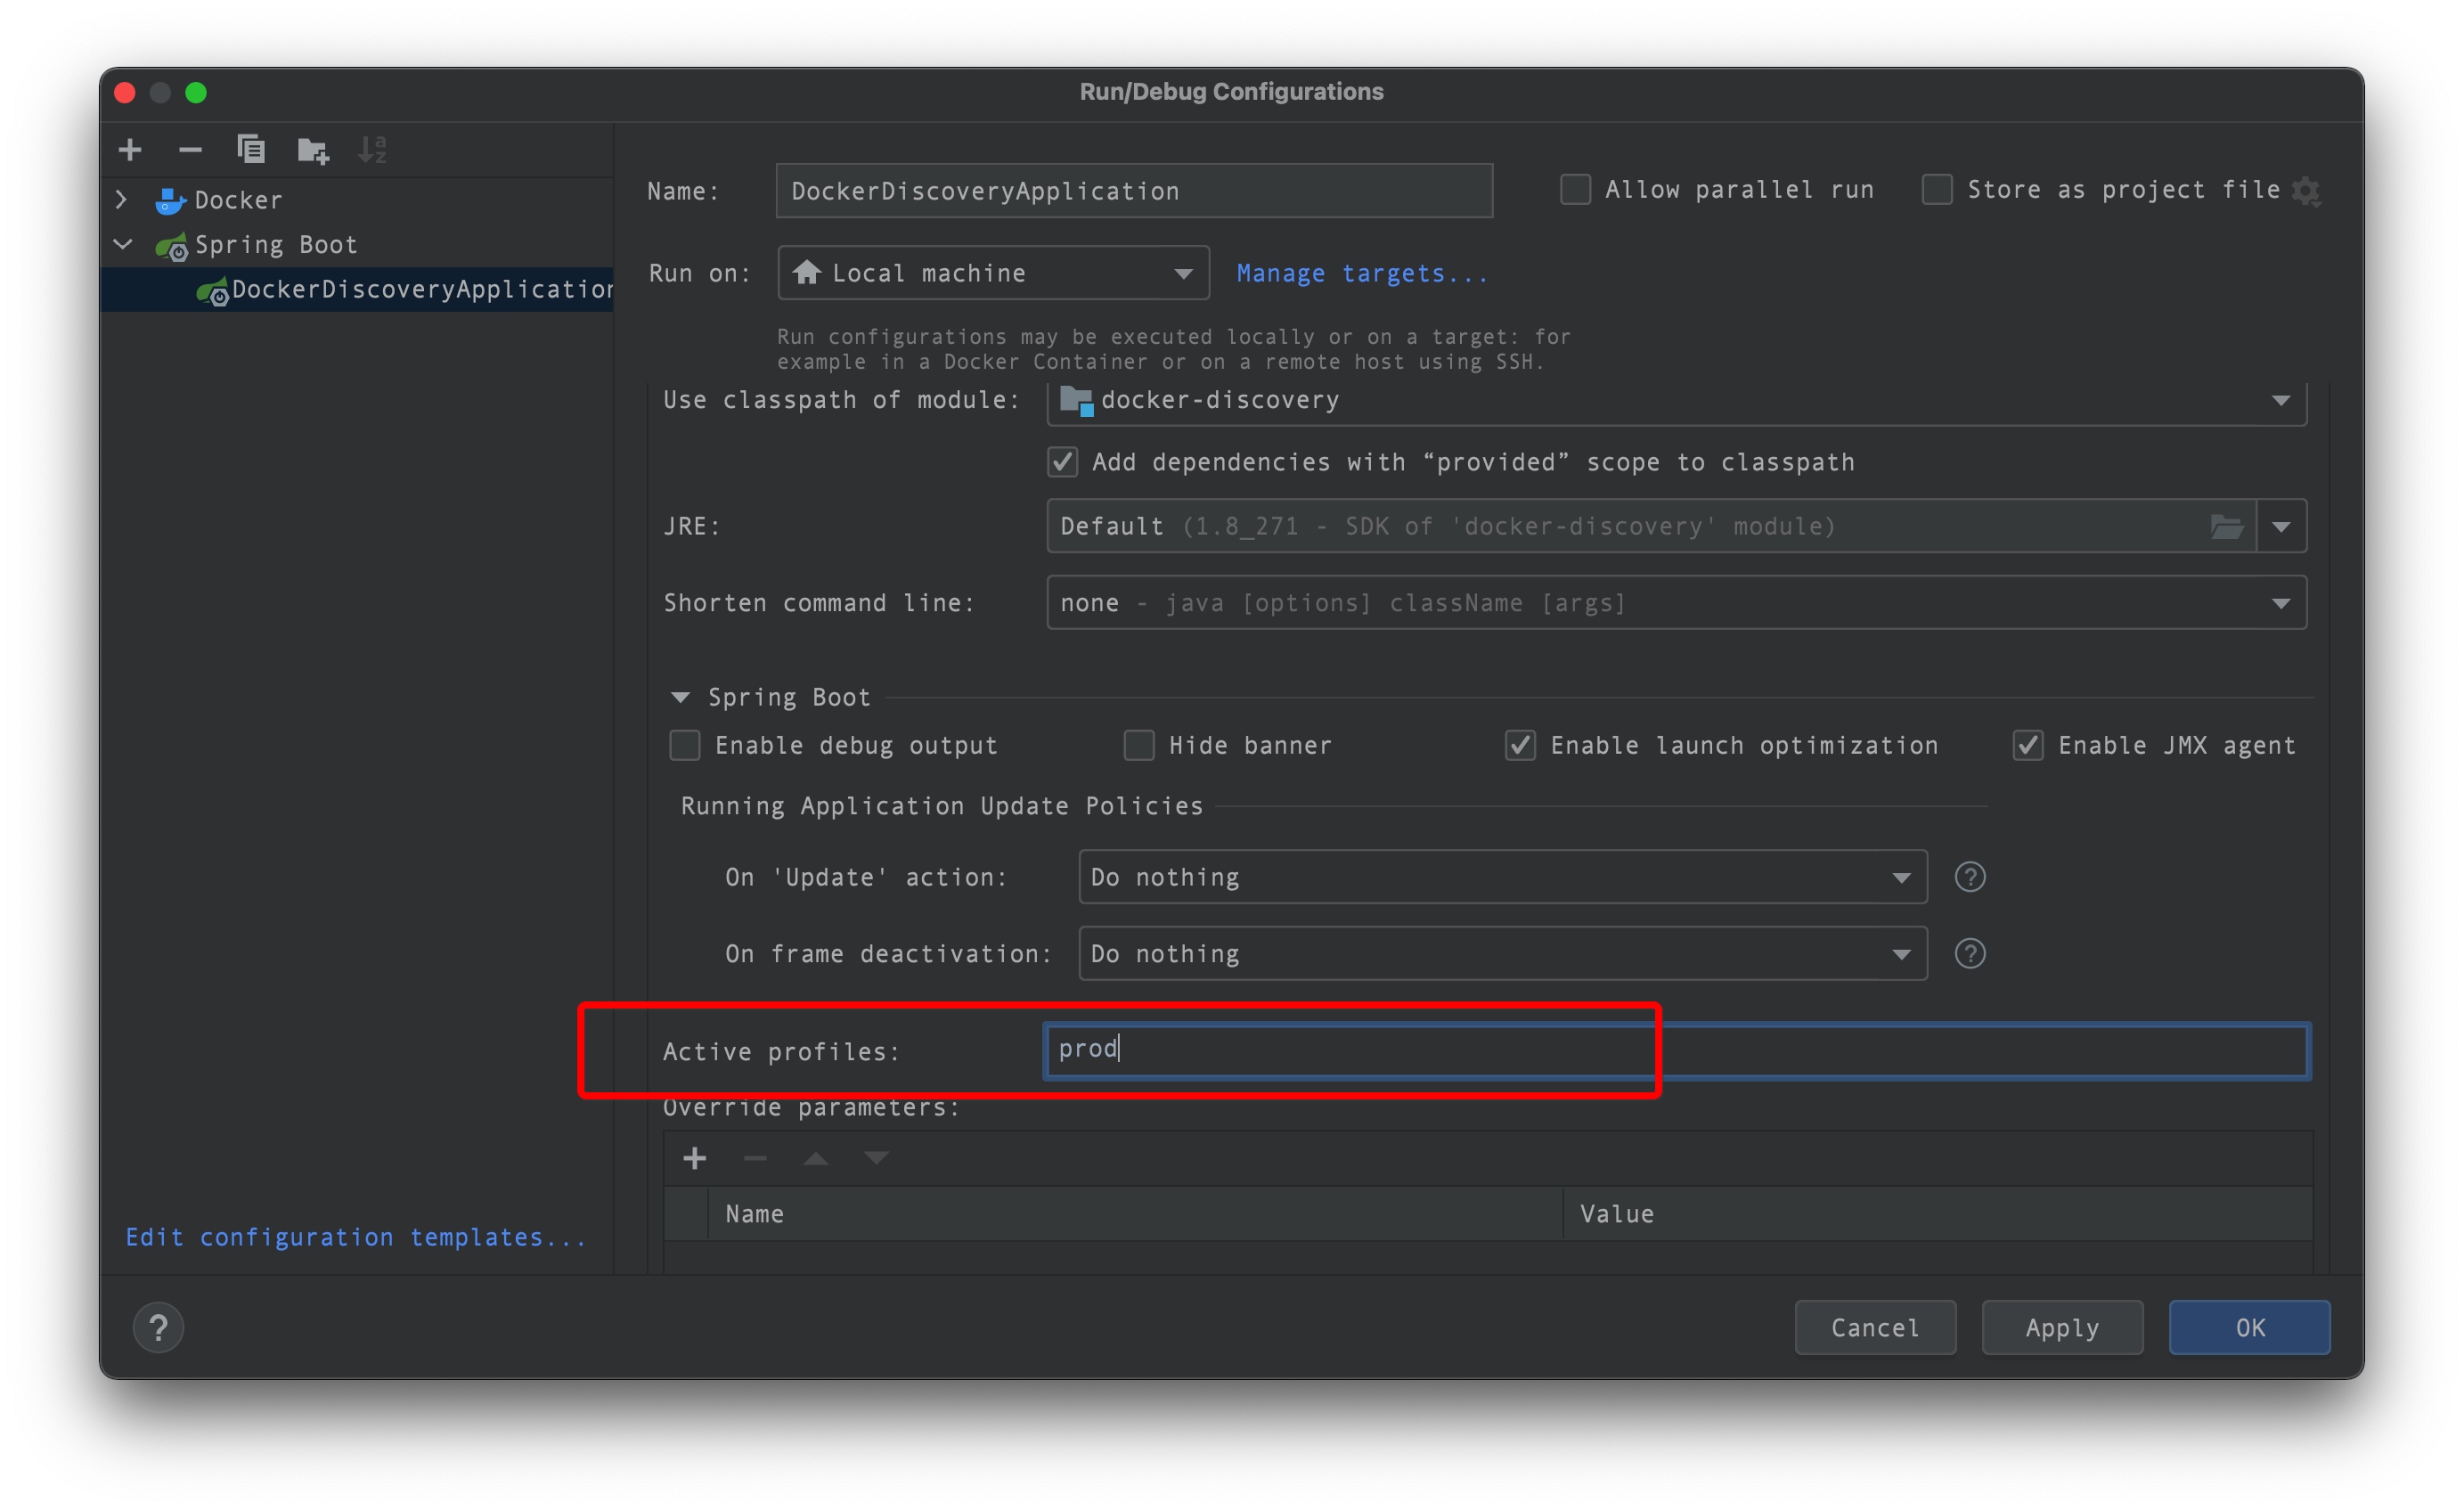The height and width of the screenshot is (1511, 2464).
Task: Create a new configuration folder
Action: (x=313, y=151)
